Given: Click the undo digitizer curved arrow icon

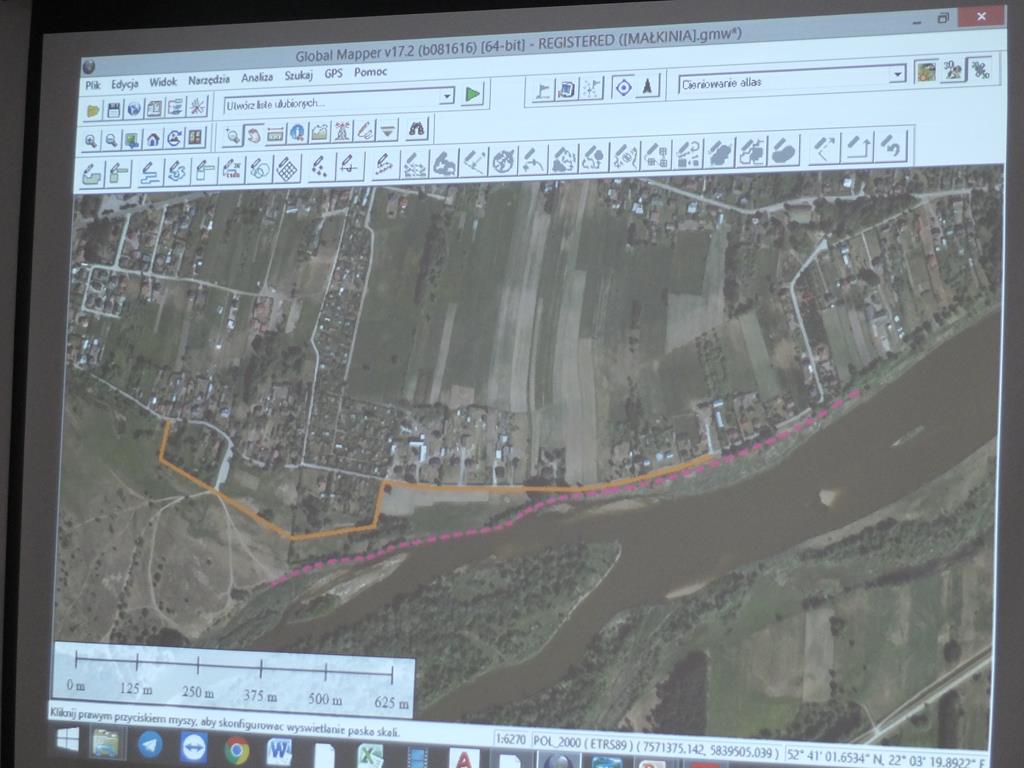Looking at the screenshot, I should point(891,146).
